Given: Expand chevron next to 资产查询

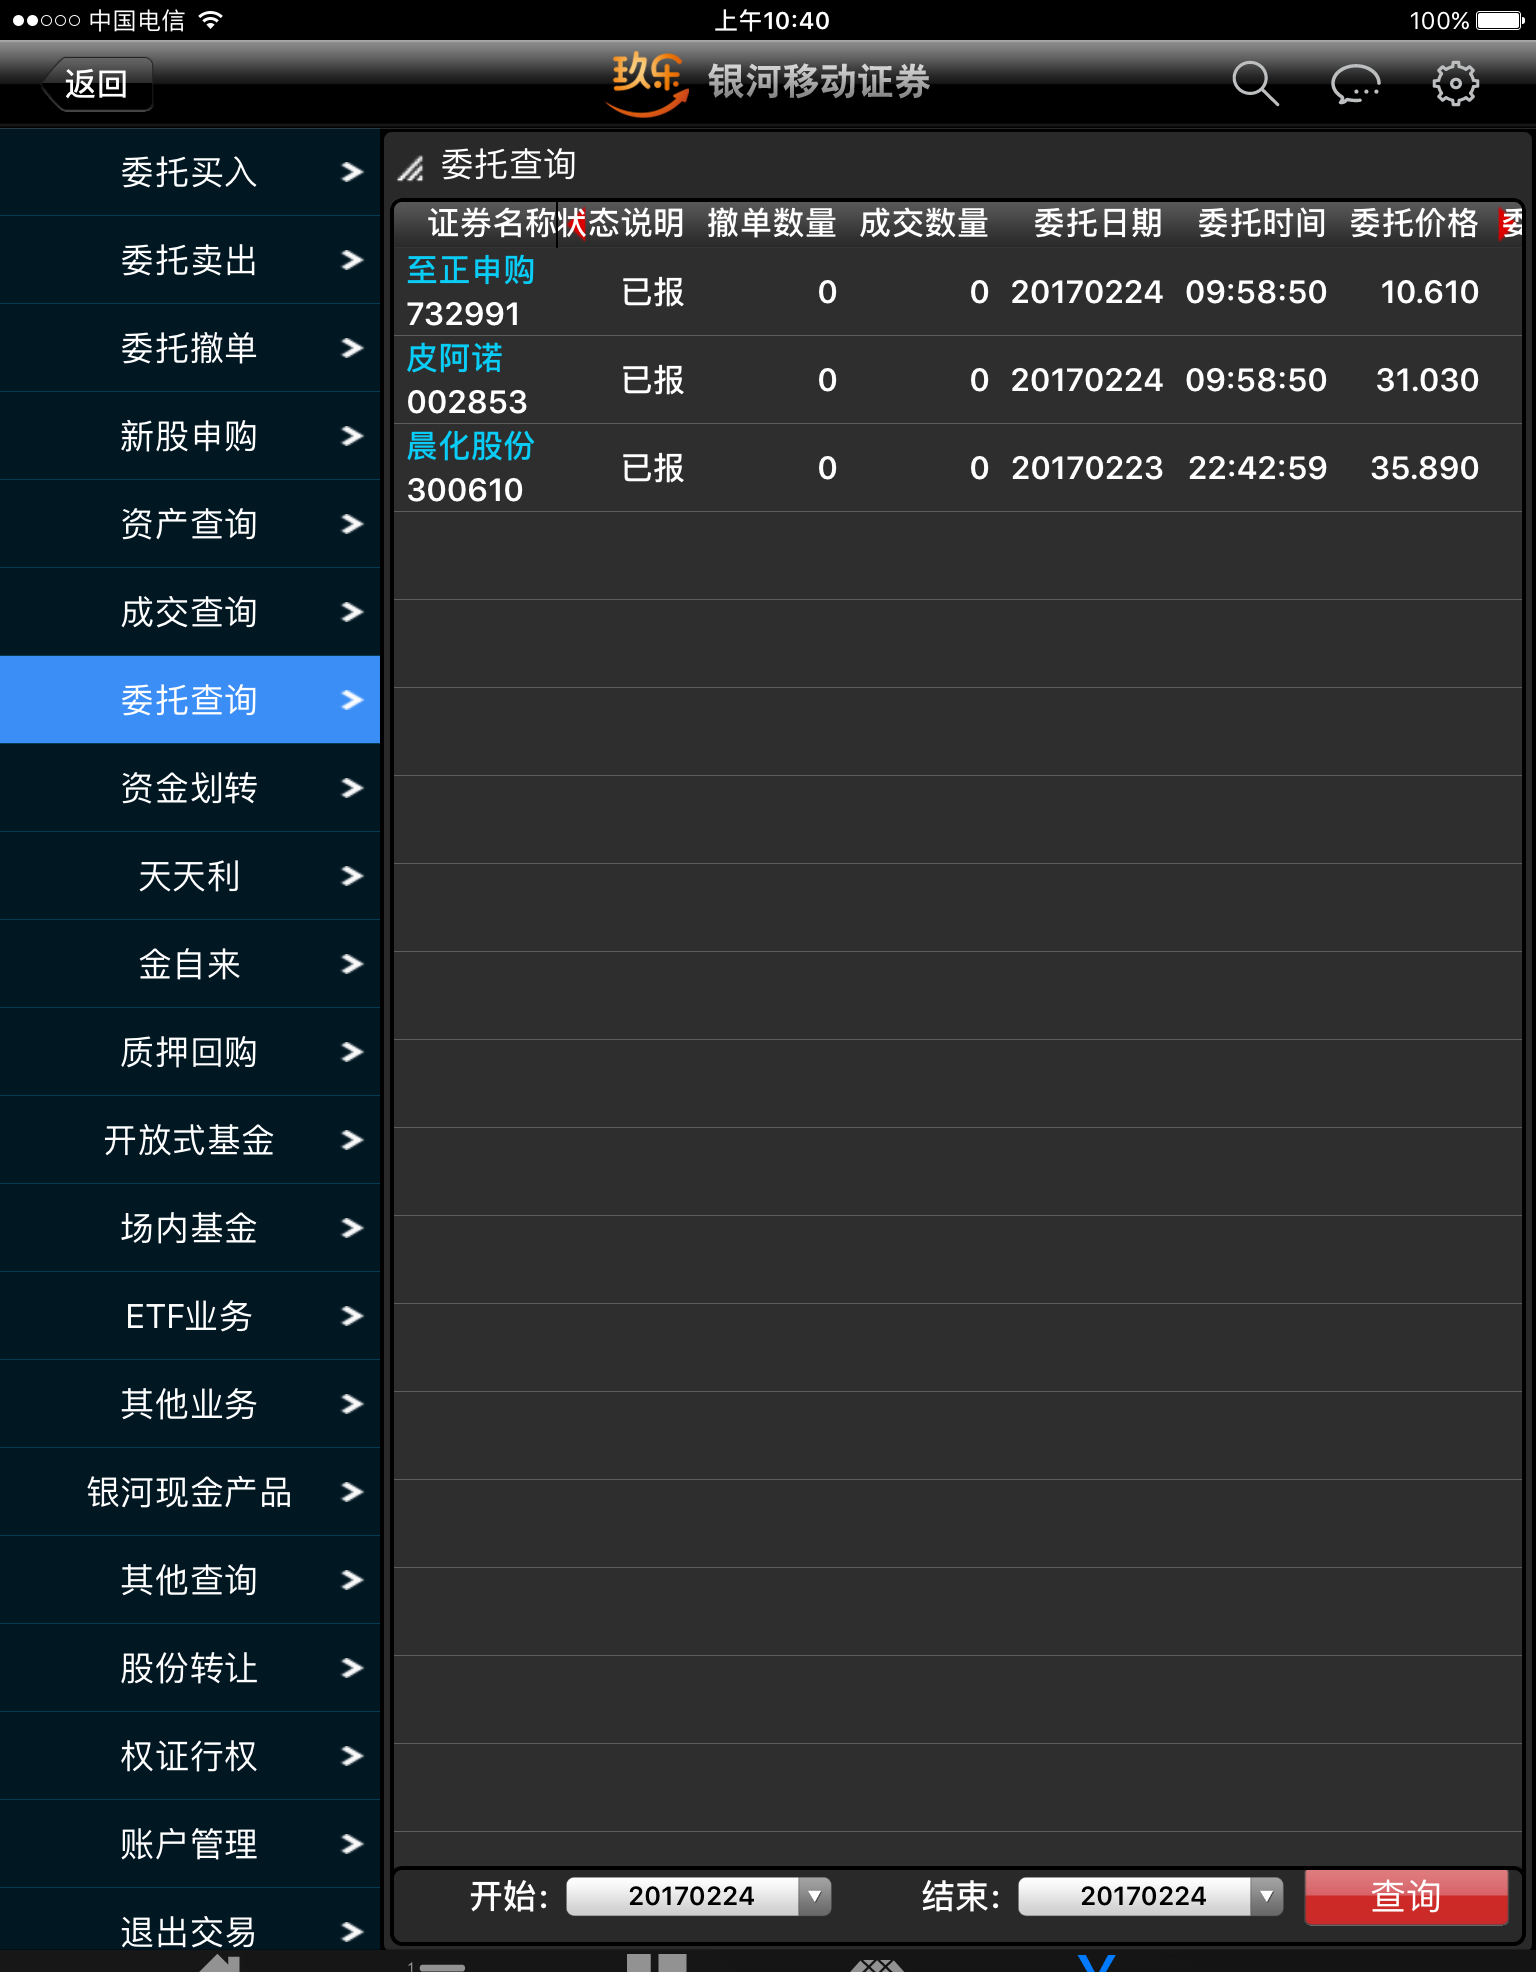Looking at the screenshot, I should click(351, 524).
